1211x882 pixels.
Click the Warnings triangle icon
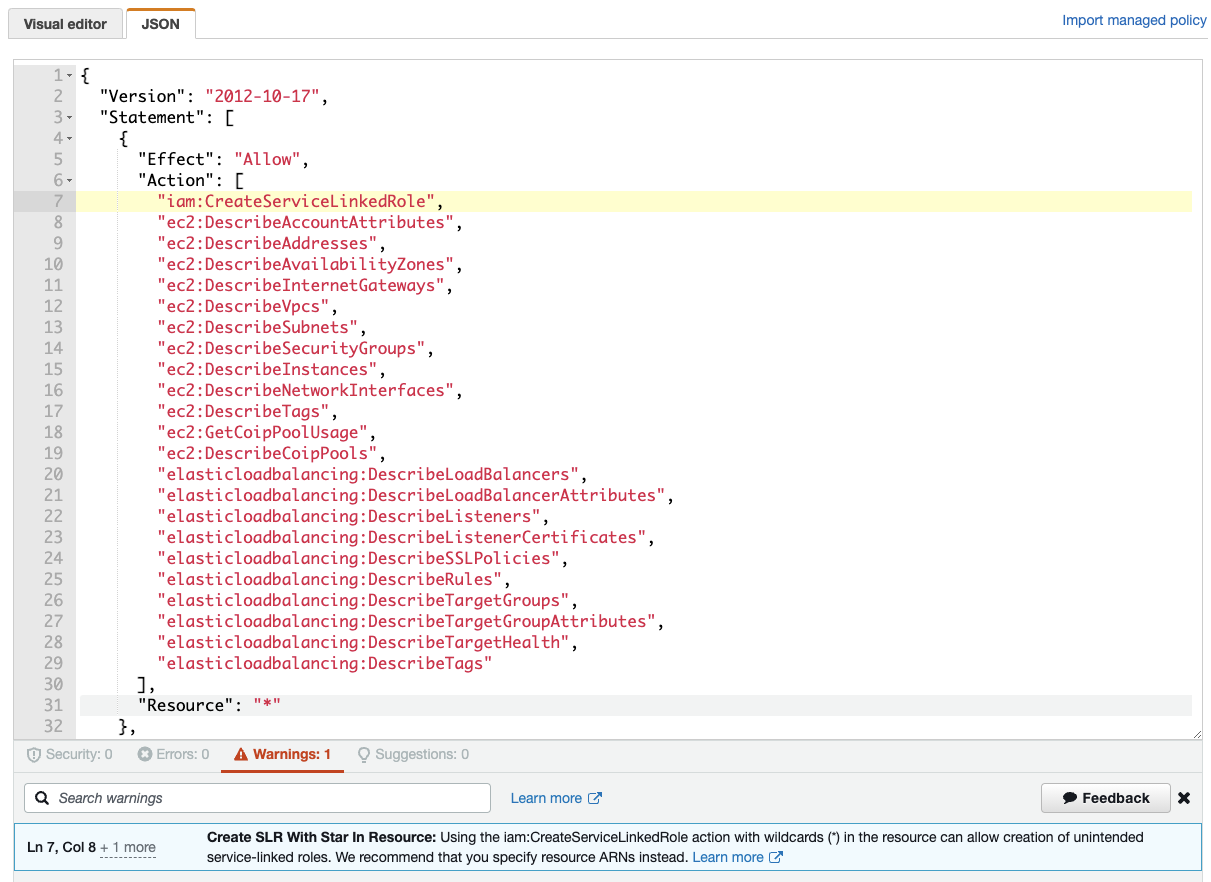coord(240,754)
